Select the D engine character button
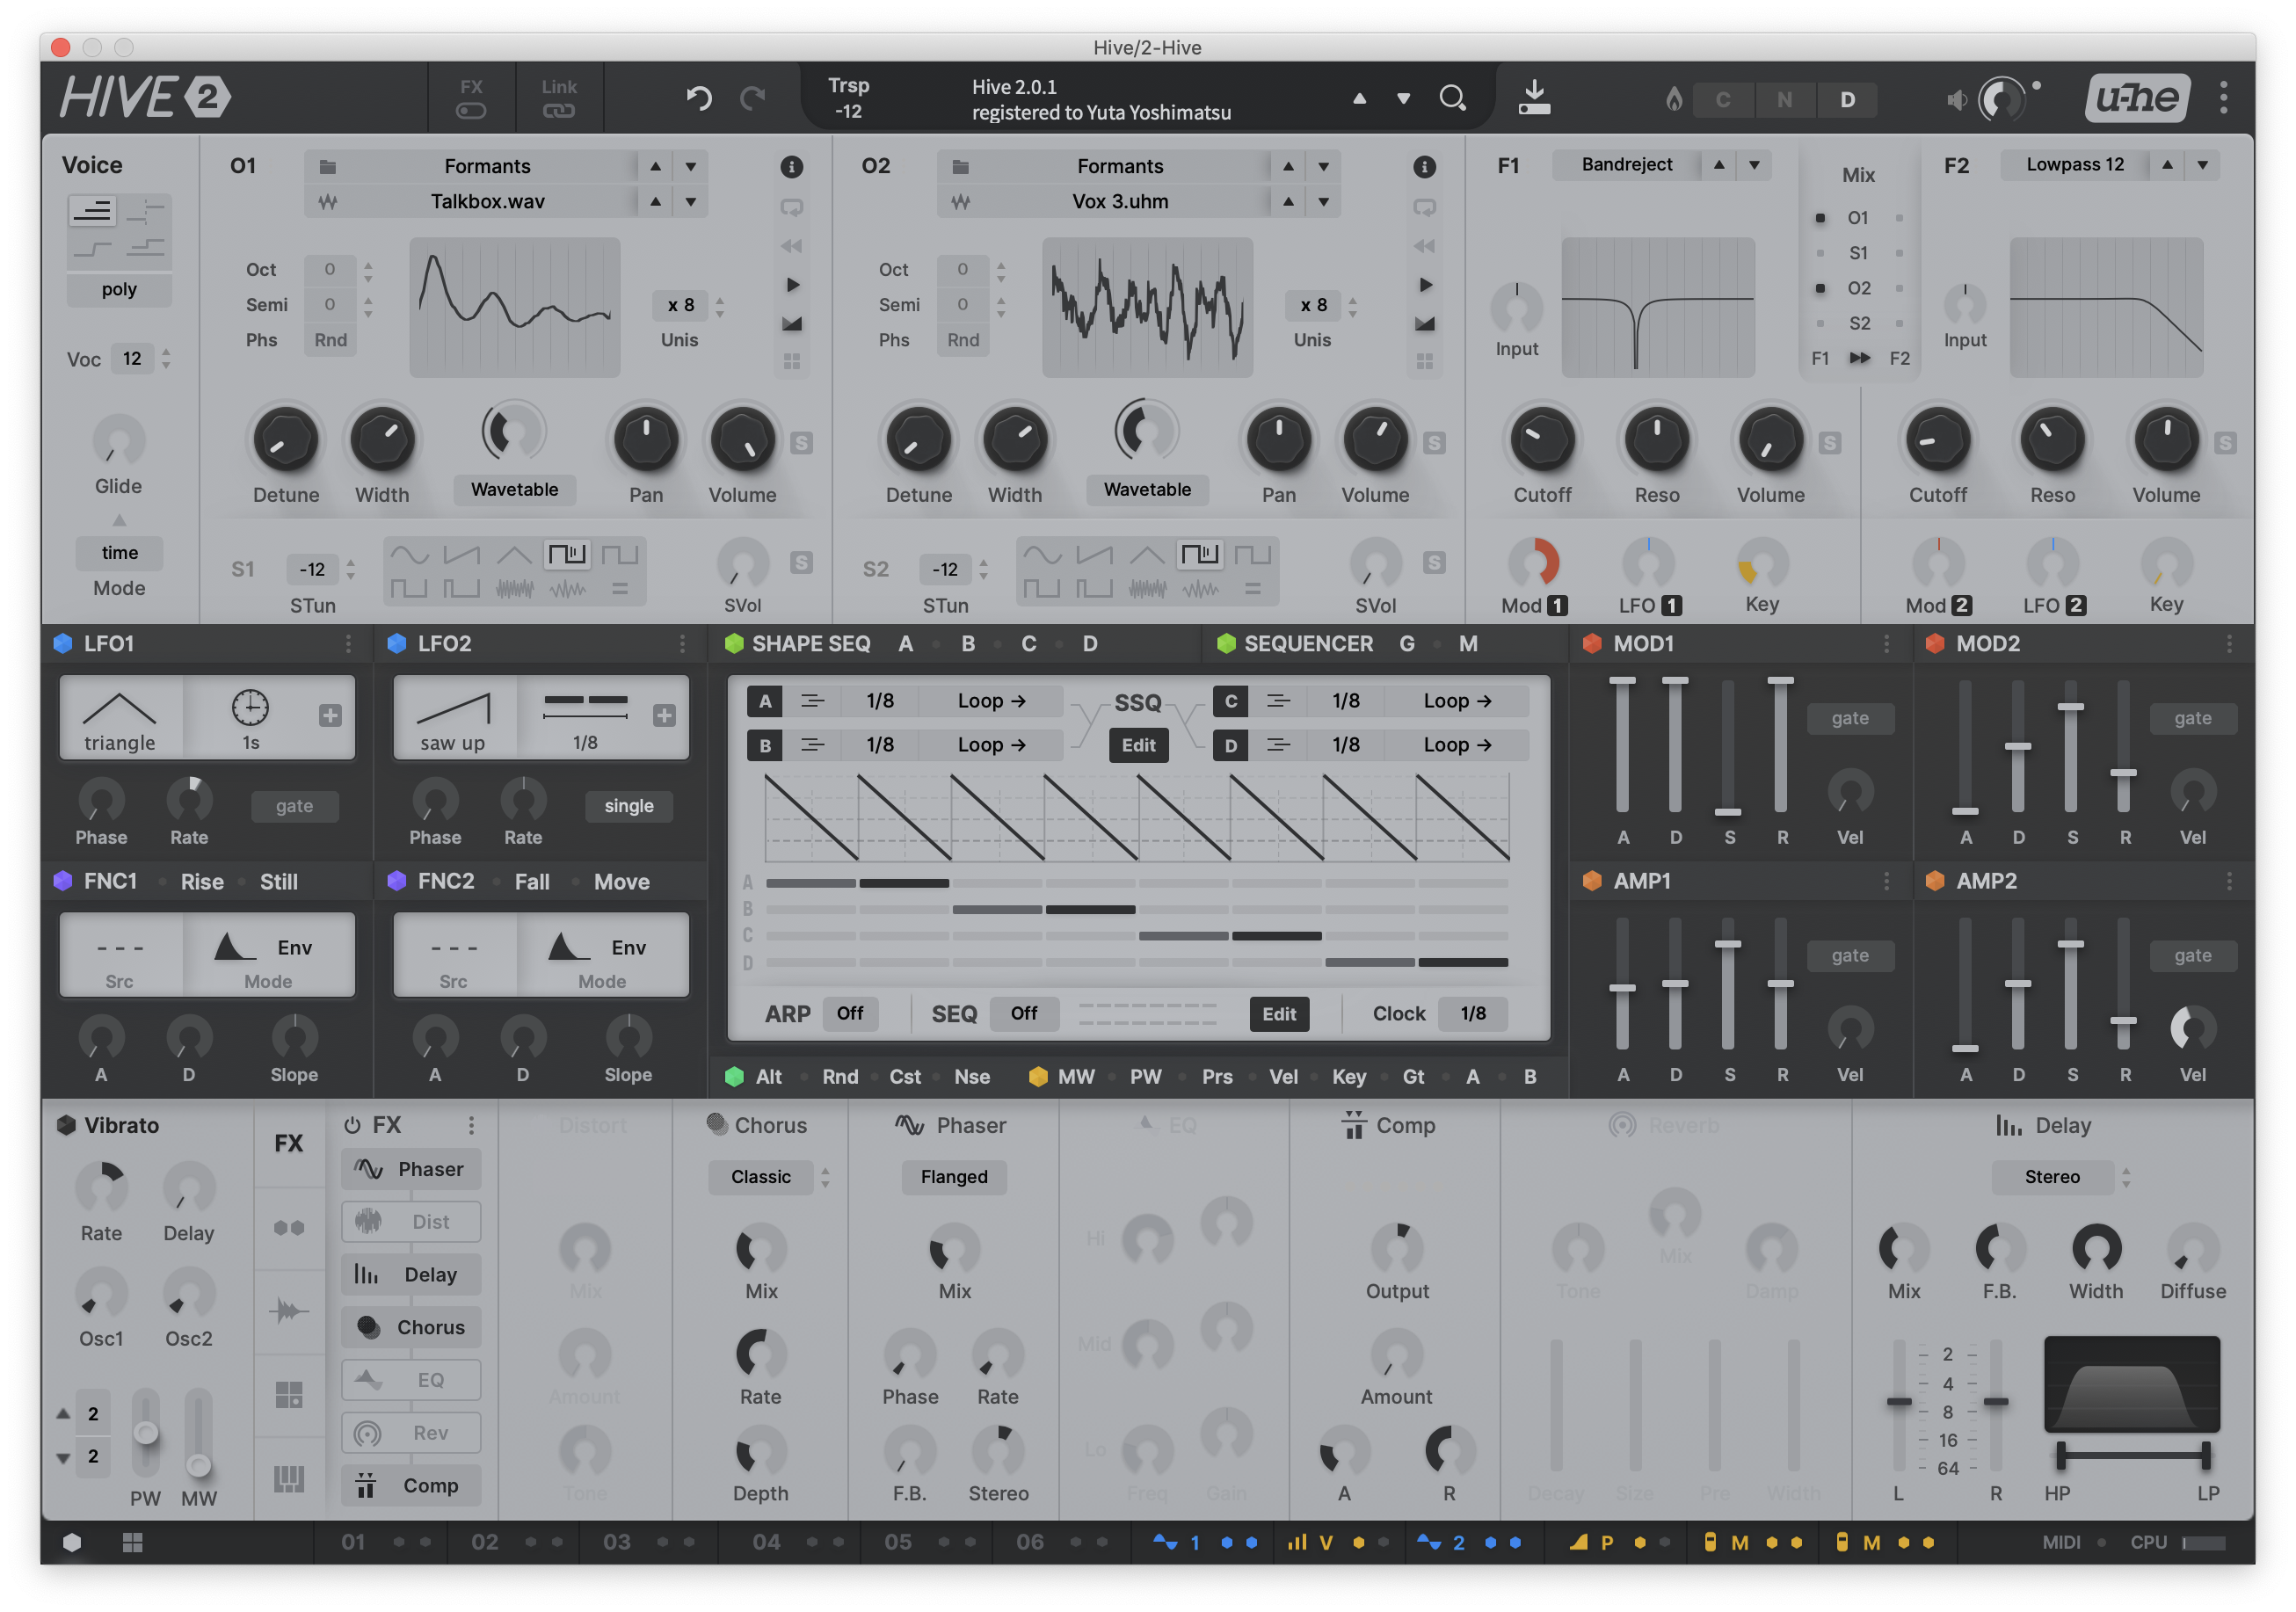The image size is (2296, 1612). point(1848,99)
